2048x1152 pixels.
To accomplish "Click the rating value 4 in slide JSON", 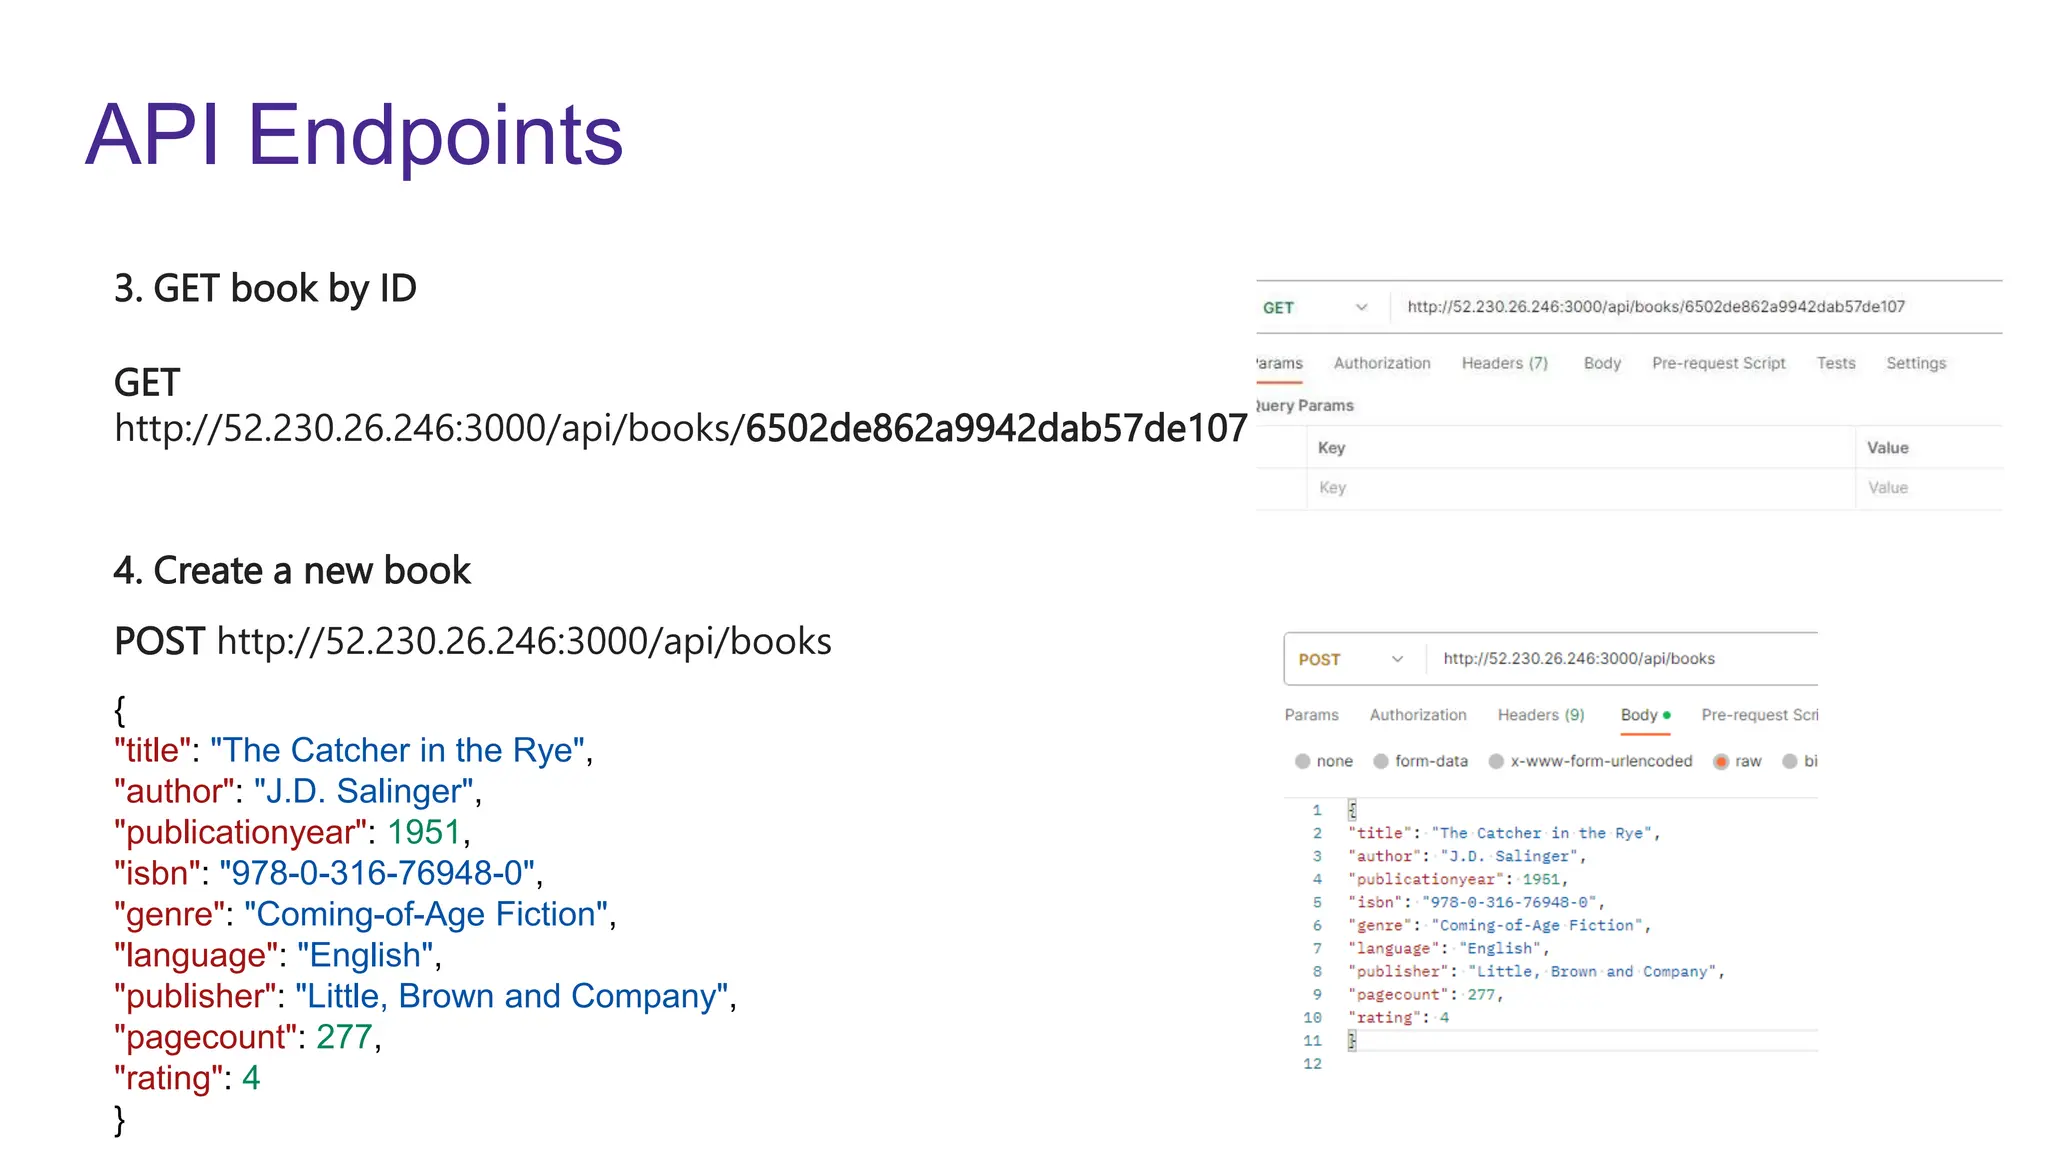I will pyautogui.click(x=251, y=1078).
